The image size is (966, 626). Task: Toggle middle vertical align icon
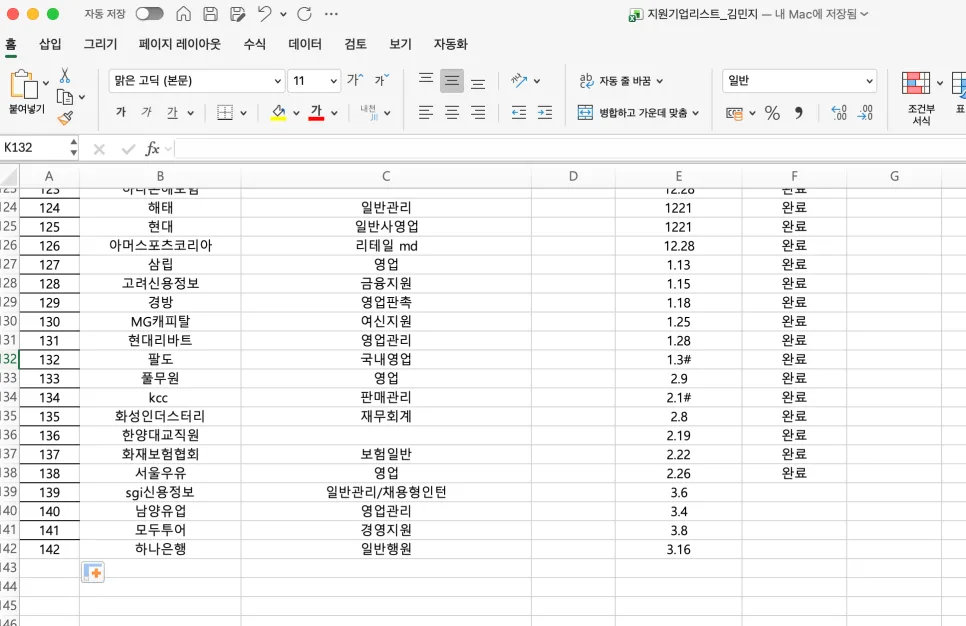pyautogui.click(x=452, y=81)
